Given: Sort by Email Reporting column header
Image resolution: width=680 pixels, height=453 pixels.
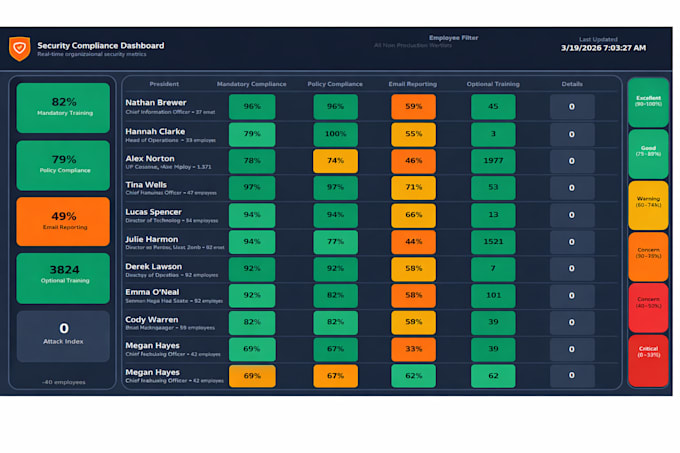Looking at the screenshot, I should (412, 84).
